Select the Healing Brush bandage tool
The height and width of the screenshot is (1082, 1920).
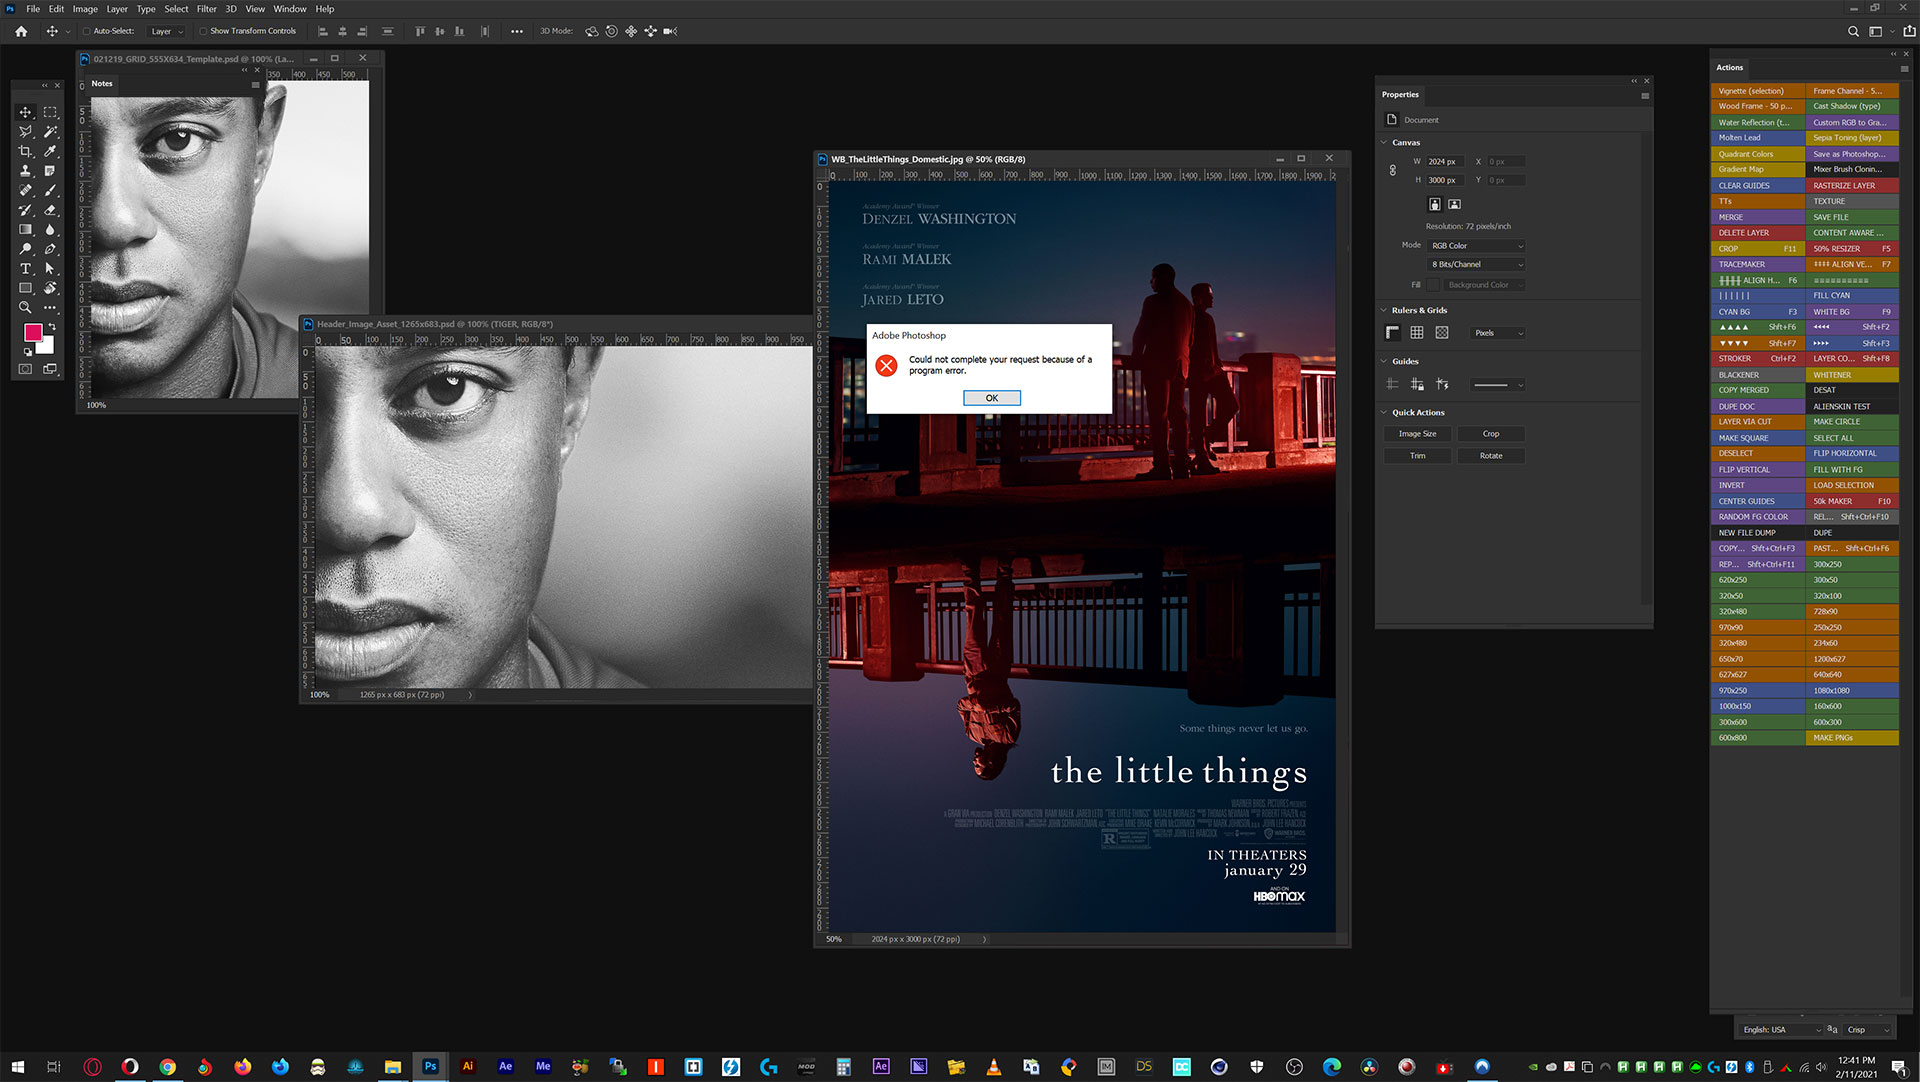pos(26,190)
